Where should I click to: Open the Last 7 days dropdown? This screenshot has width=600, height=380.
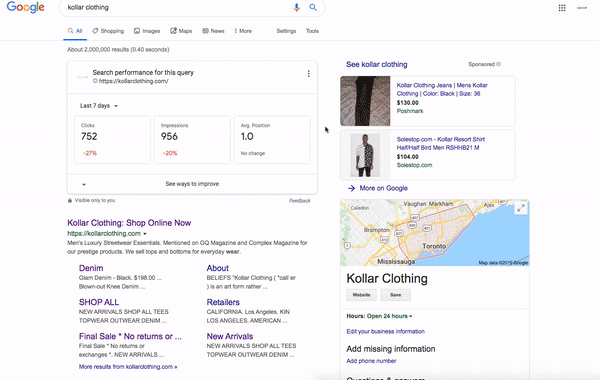[99, 106]
